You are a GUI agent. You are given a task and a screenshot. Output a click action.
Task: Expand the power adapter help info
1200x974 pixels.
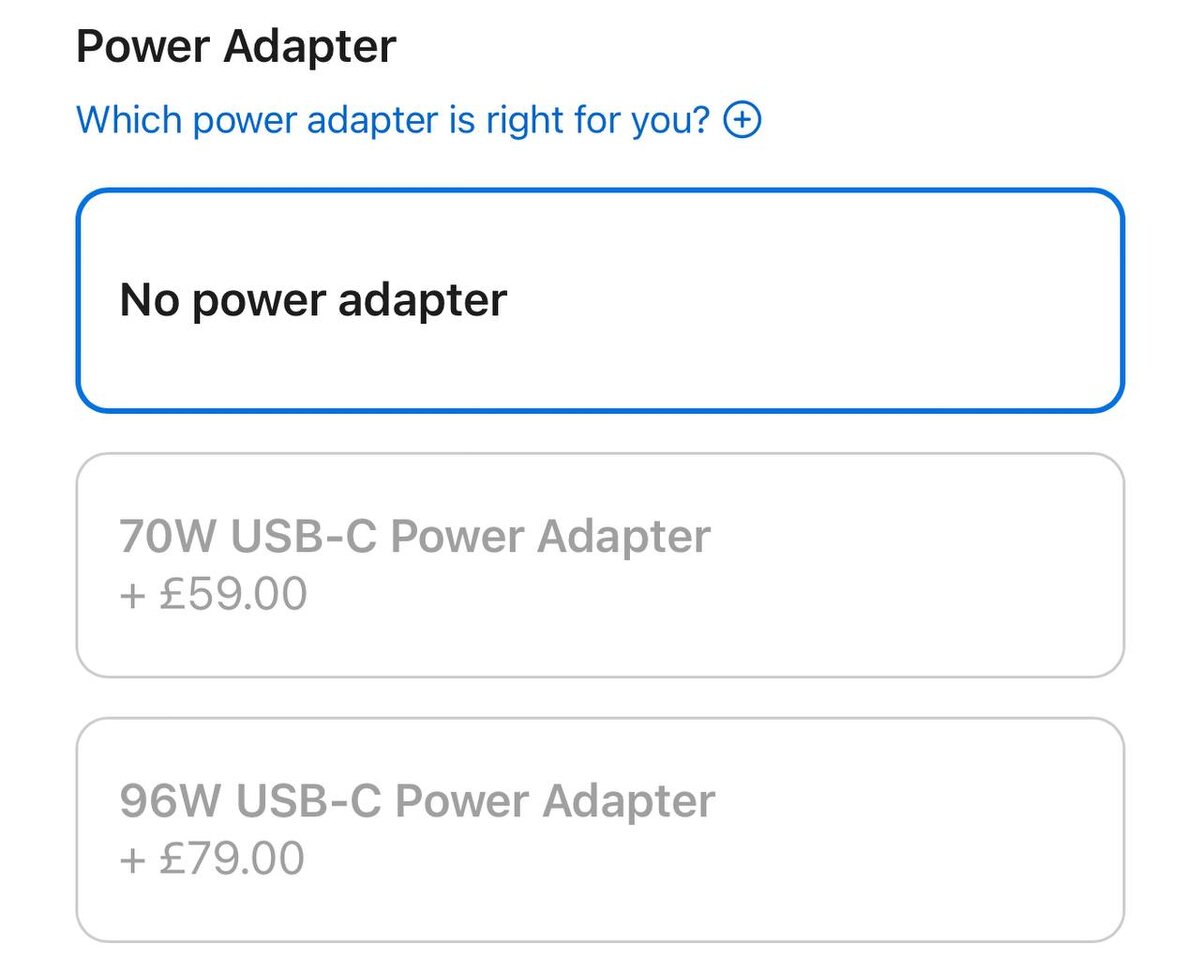point(742,121)
